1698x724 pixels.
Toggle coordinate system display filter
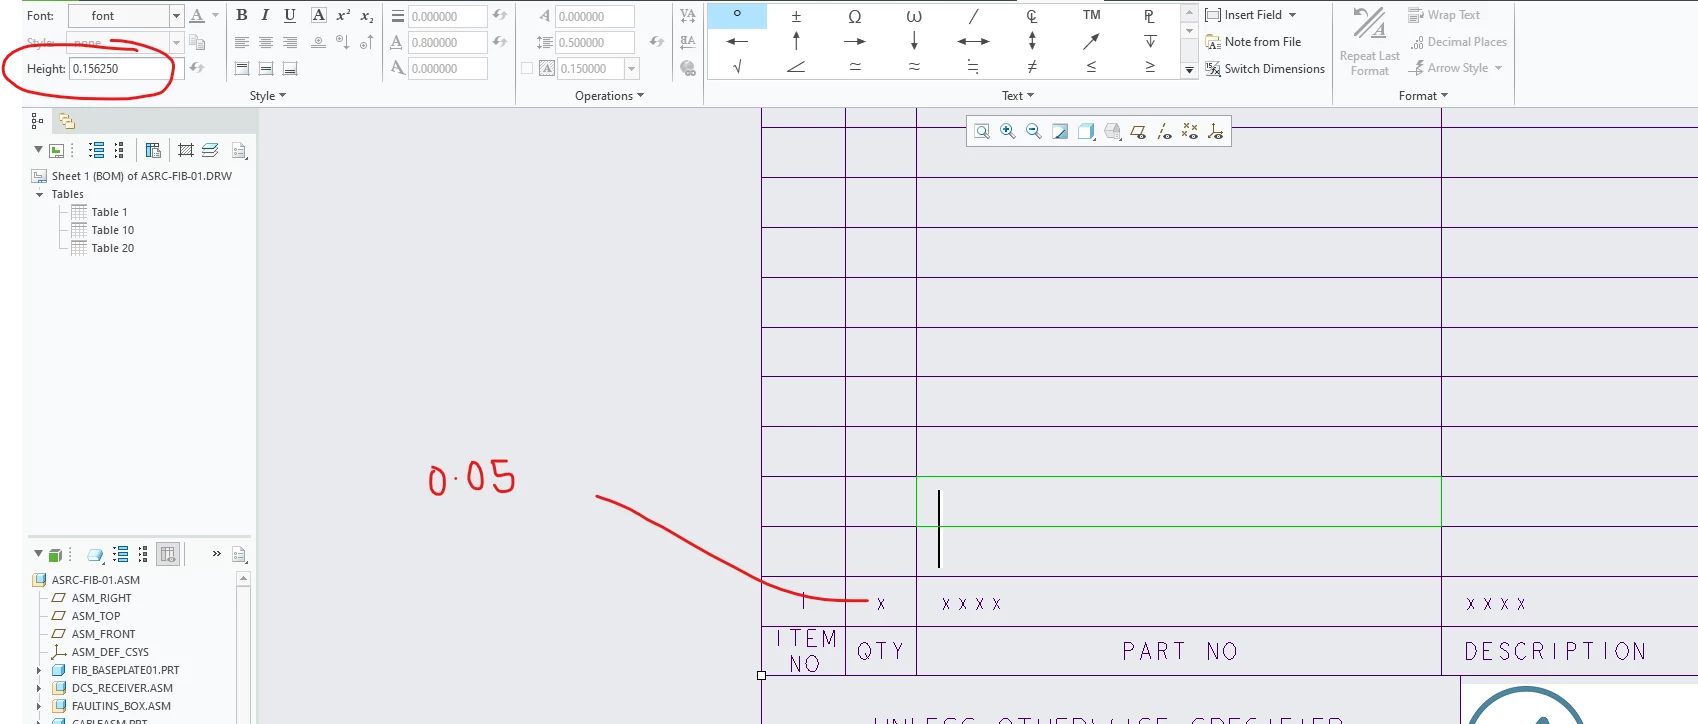[x=1216, y=131]
